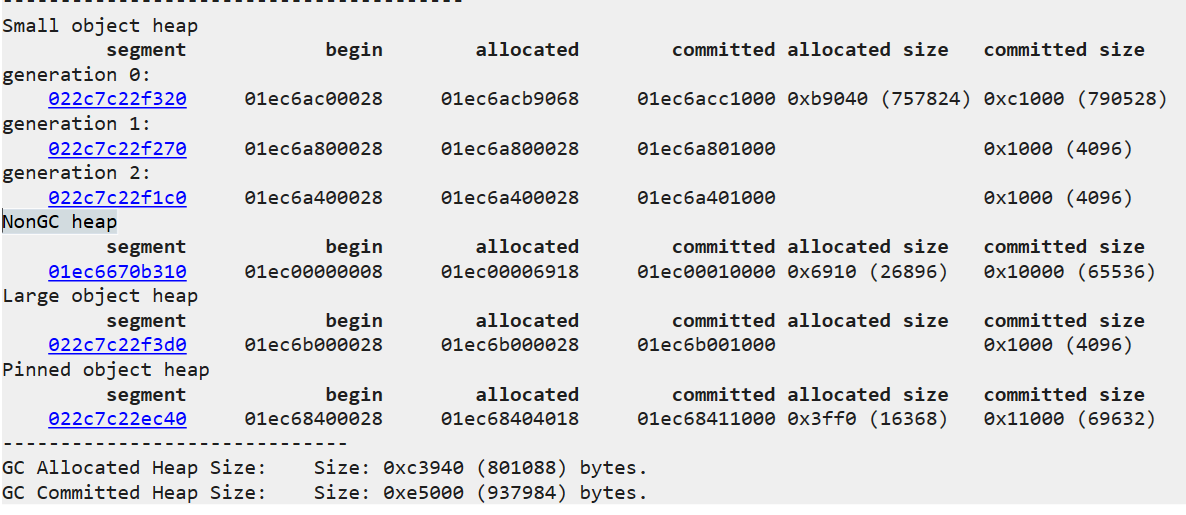Click the GC Committed Heap Size line
The width and height of the screenshot is (1186, 515).
(x=325, y=493)
